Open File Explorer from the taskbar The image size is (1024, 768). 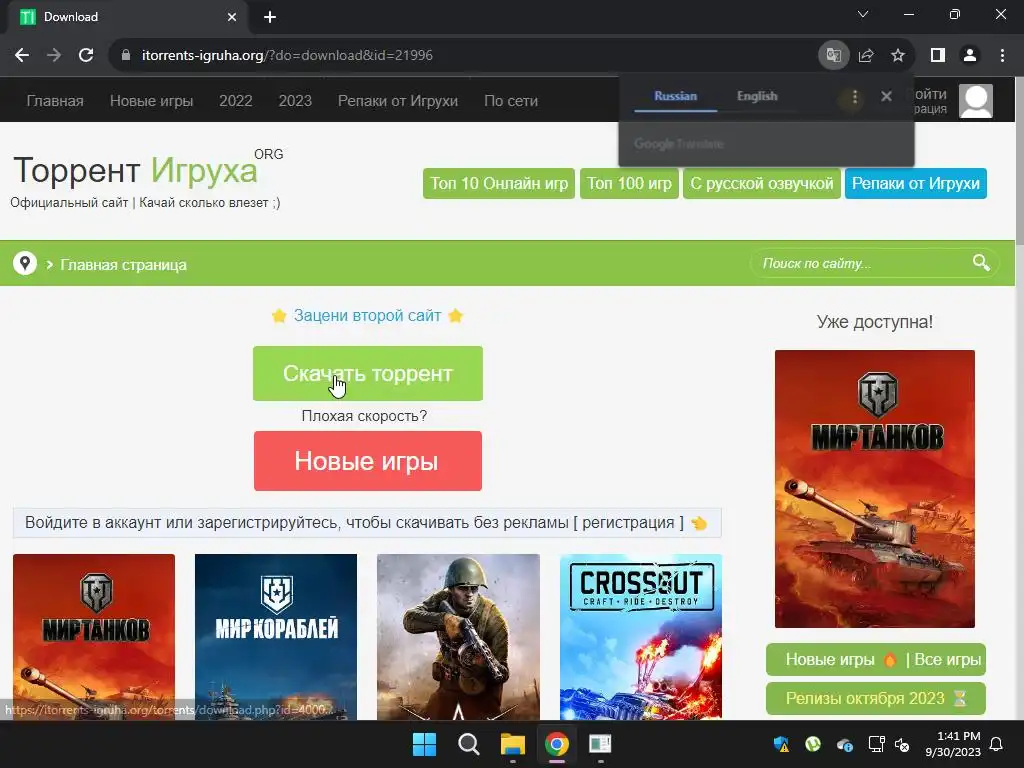[513, 744]
